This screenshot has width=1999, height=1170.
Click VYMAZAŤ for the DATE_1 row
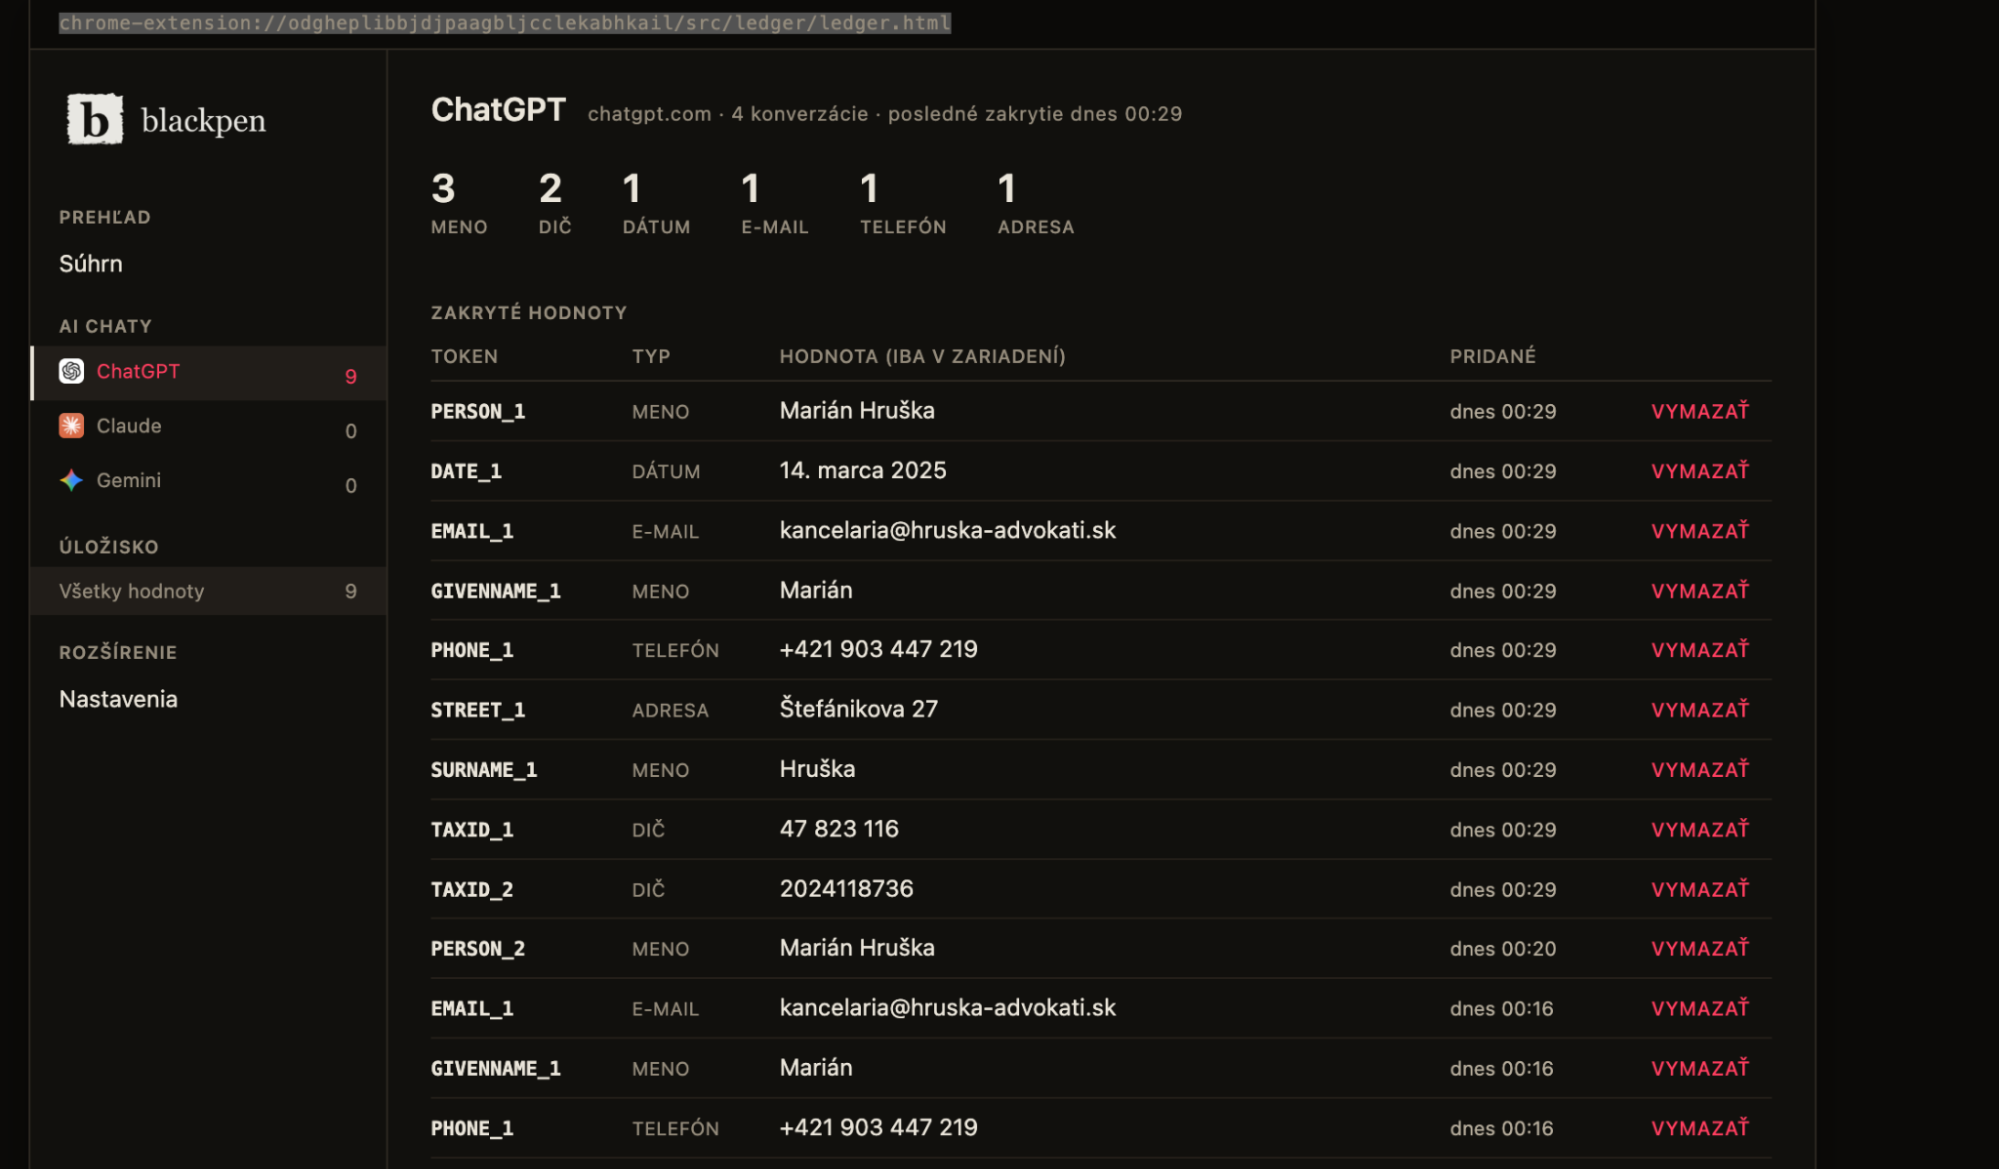pos(1700,471)
